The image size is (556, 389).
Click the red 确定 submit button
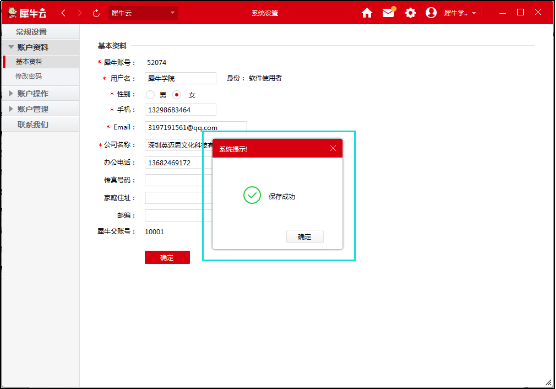[x=167, y=257]
